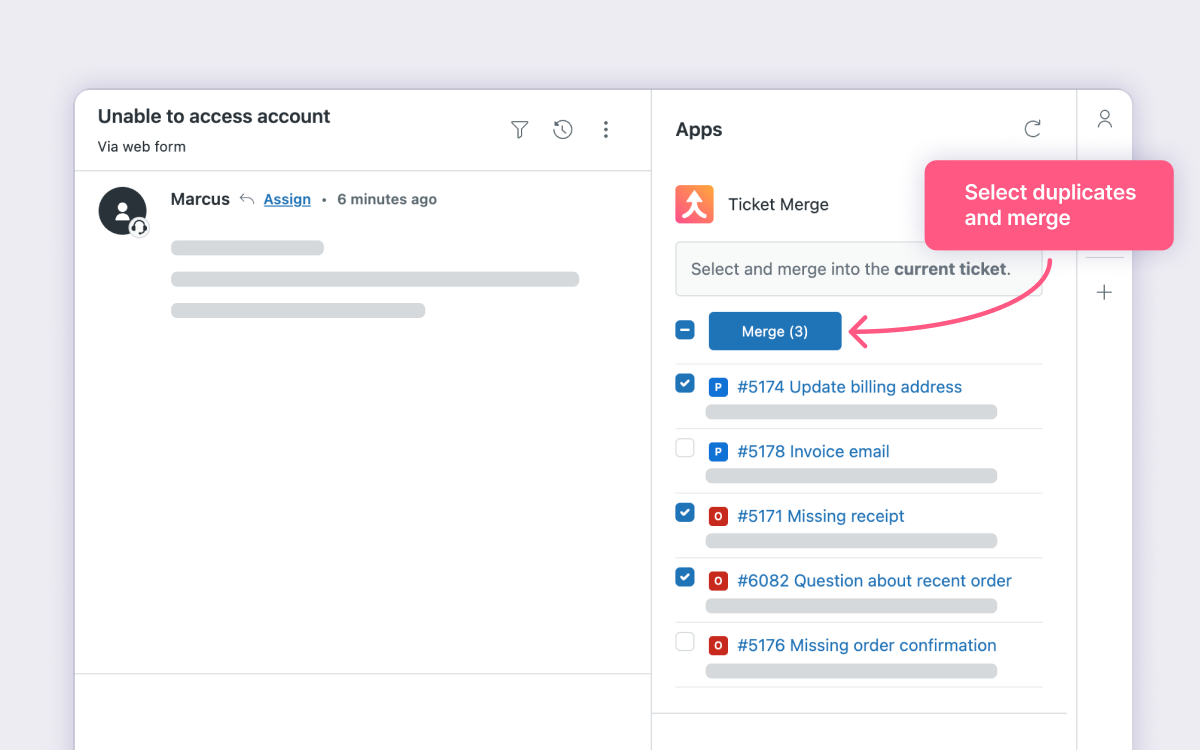
Task: Open ticket link #5176 Missing order confirmation
Action: click(866, 645)
